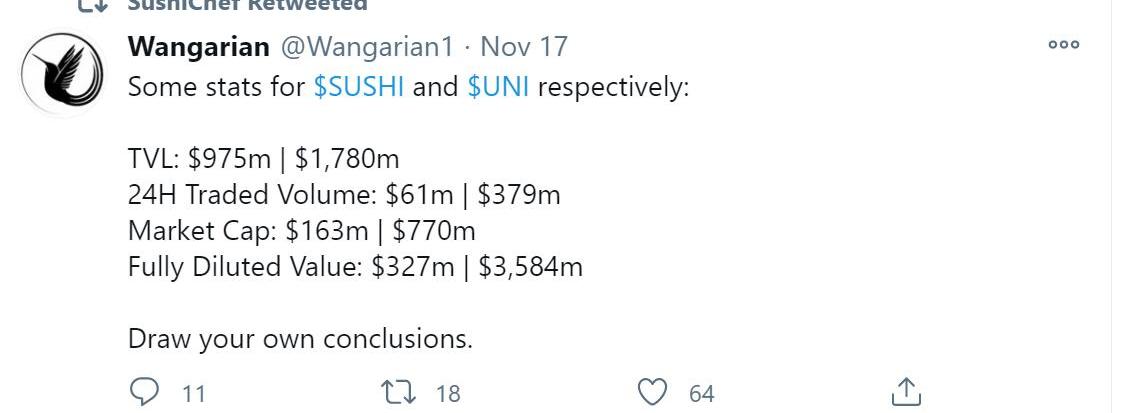Click the SushiChef Retweeted label

click(247, 5)
